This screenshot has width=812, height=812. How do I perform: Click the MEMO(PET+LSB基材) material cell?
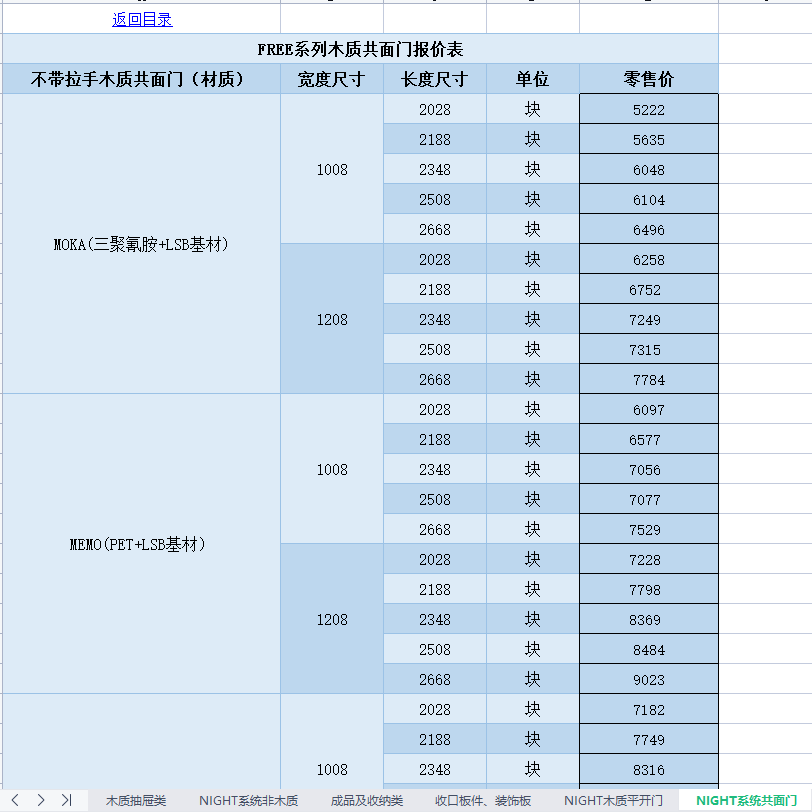[141, 544]
